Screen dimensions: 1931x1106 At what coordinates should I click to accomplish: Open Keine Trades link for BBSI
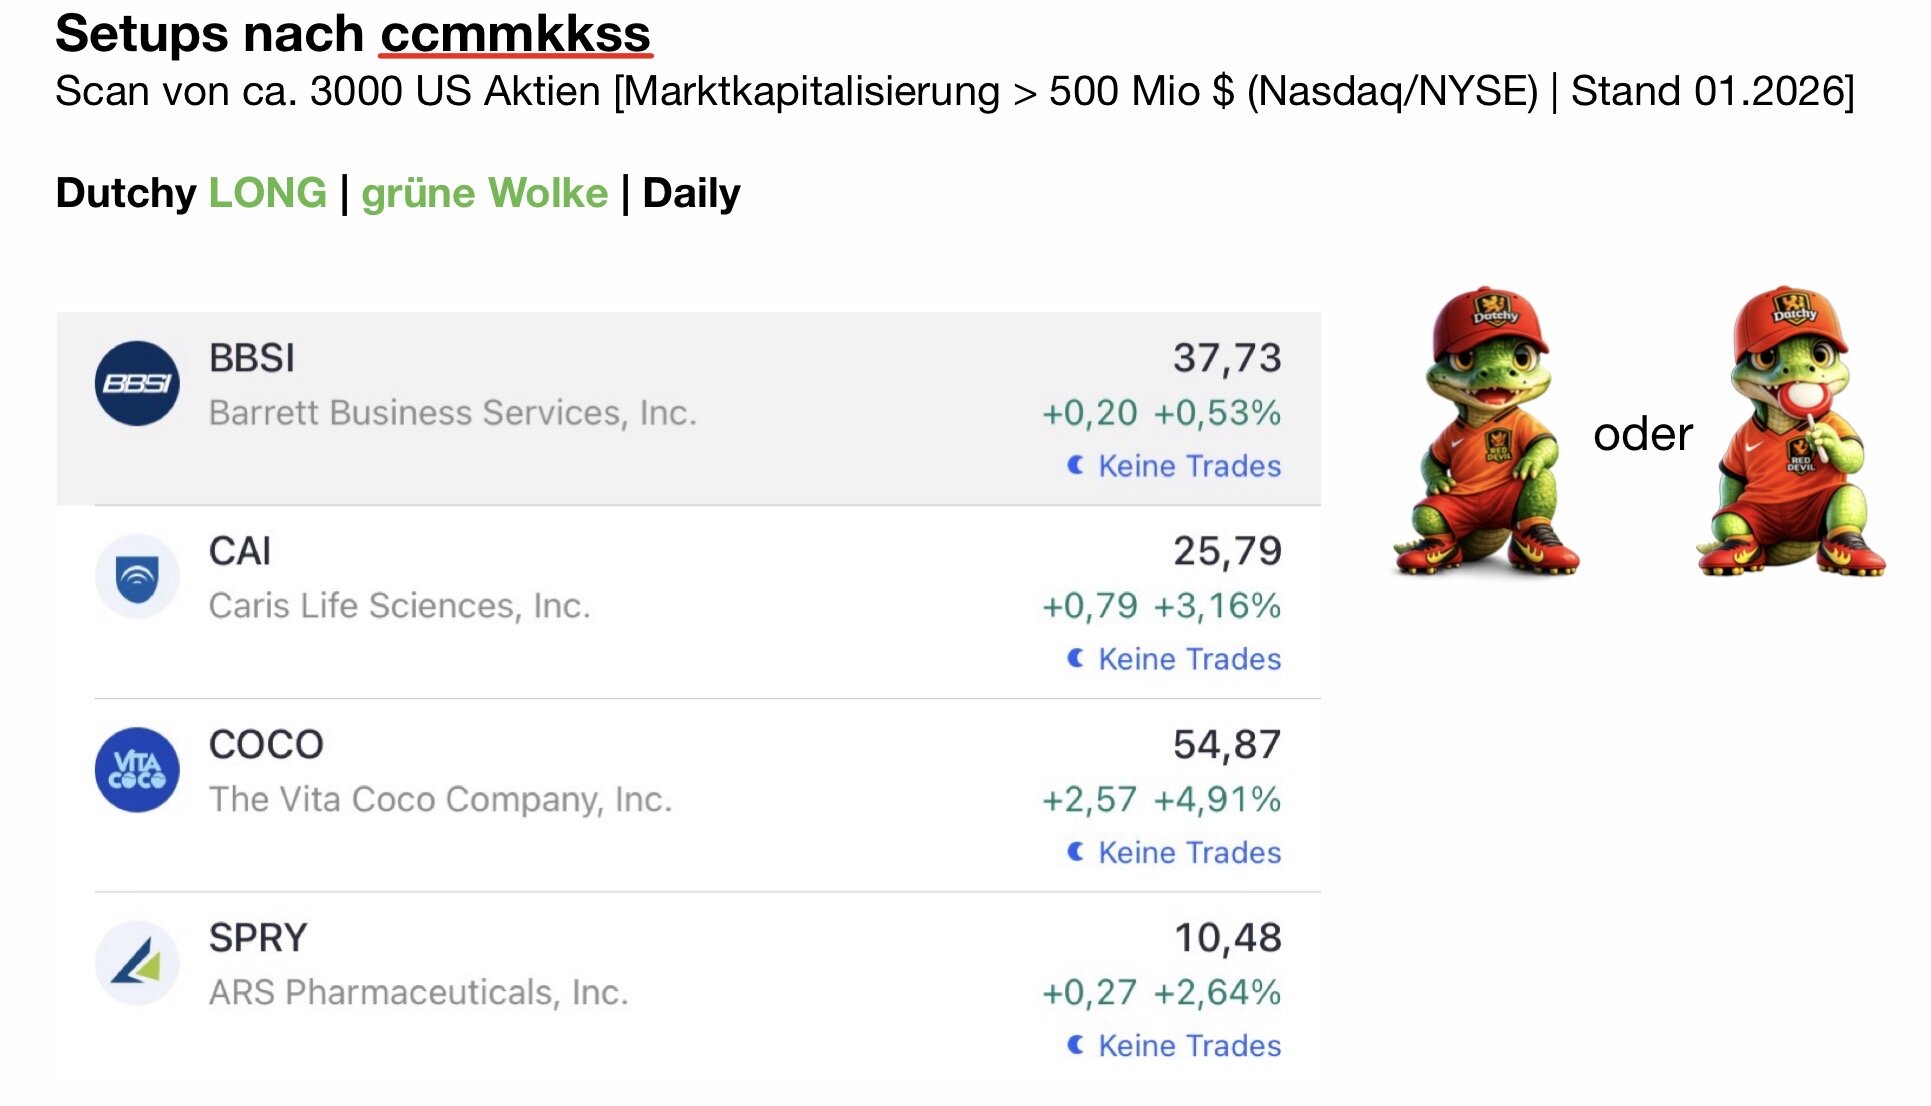(1189, 466)
